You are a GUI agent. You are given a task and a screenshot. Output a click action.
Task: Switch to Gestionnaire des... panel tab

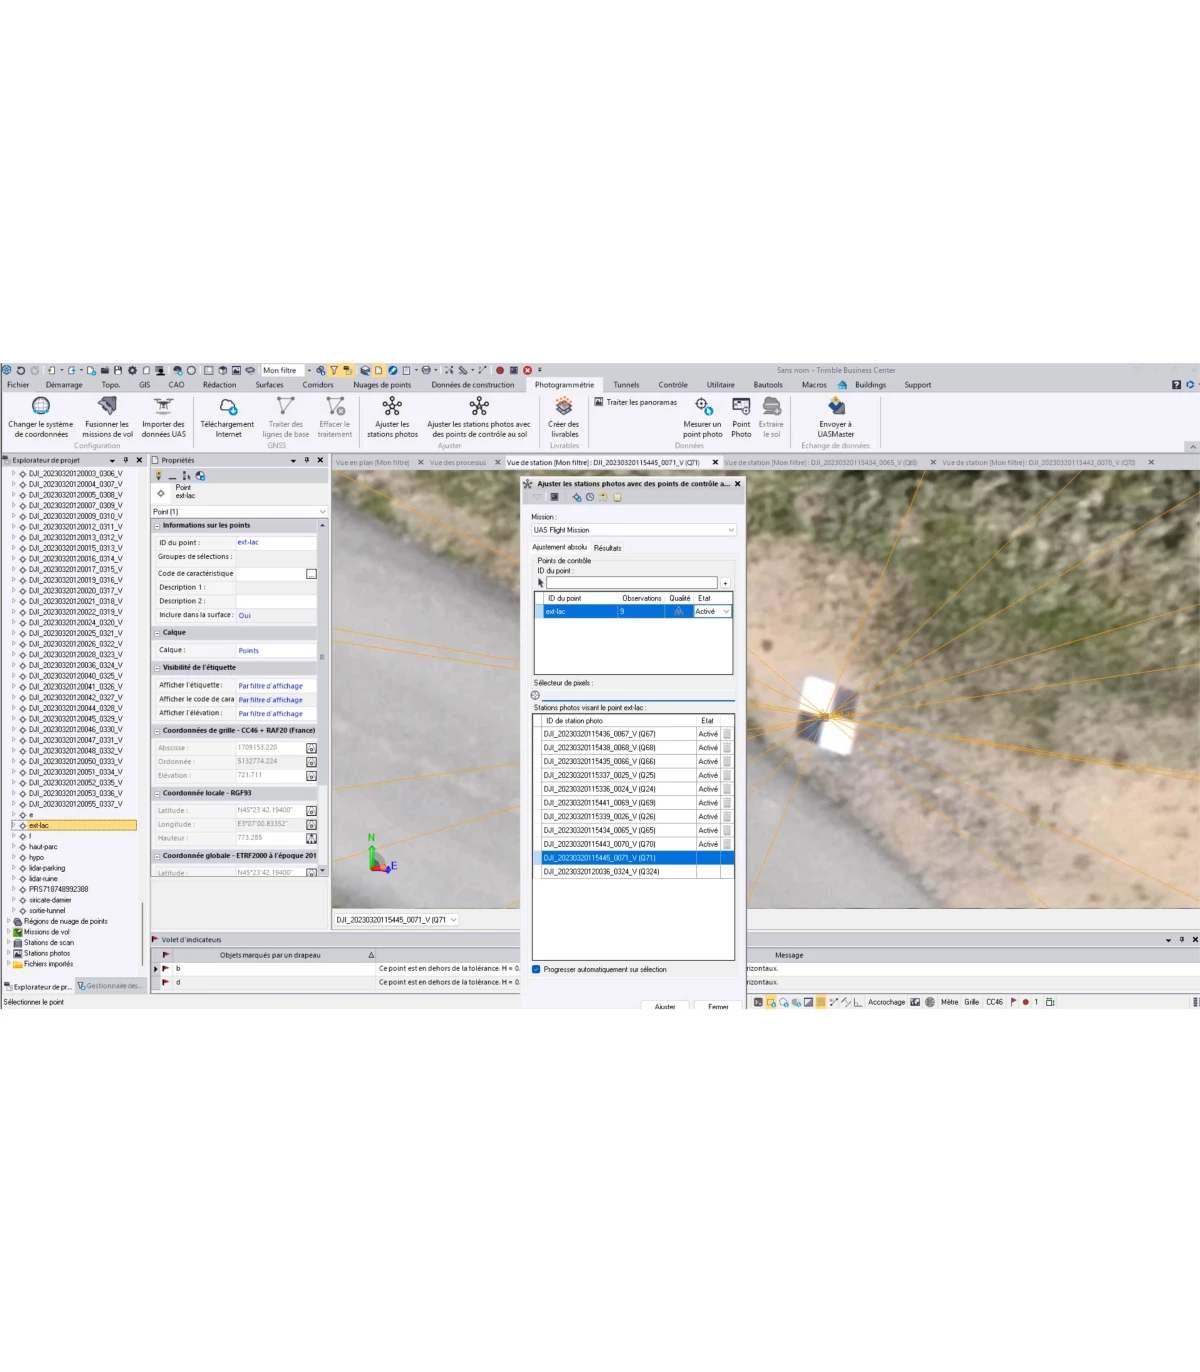tap(111, 986)
